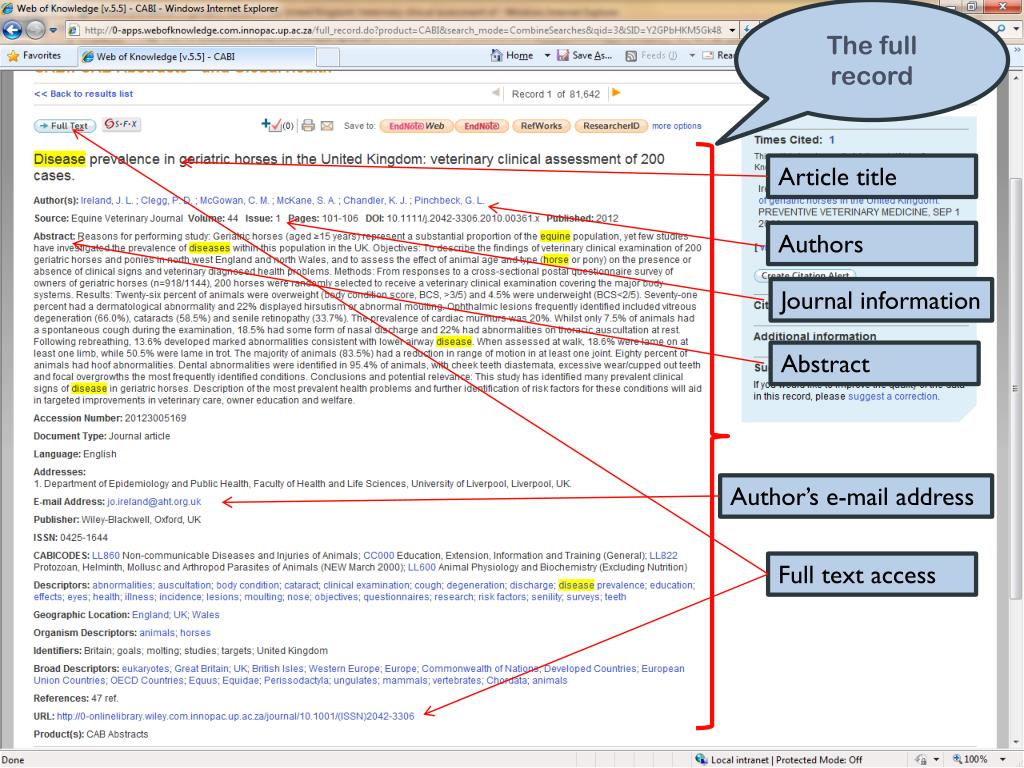Save to EndNote button

pos(481,126)
